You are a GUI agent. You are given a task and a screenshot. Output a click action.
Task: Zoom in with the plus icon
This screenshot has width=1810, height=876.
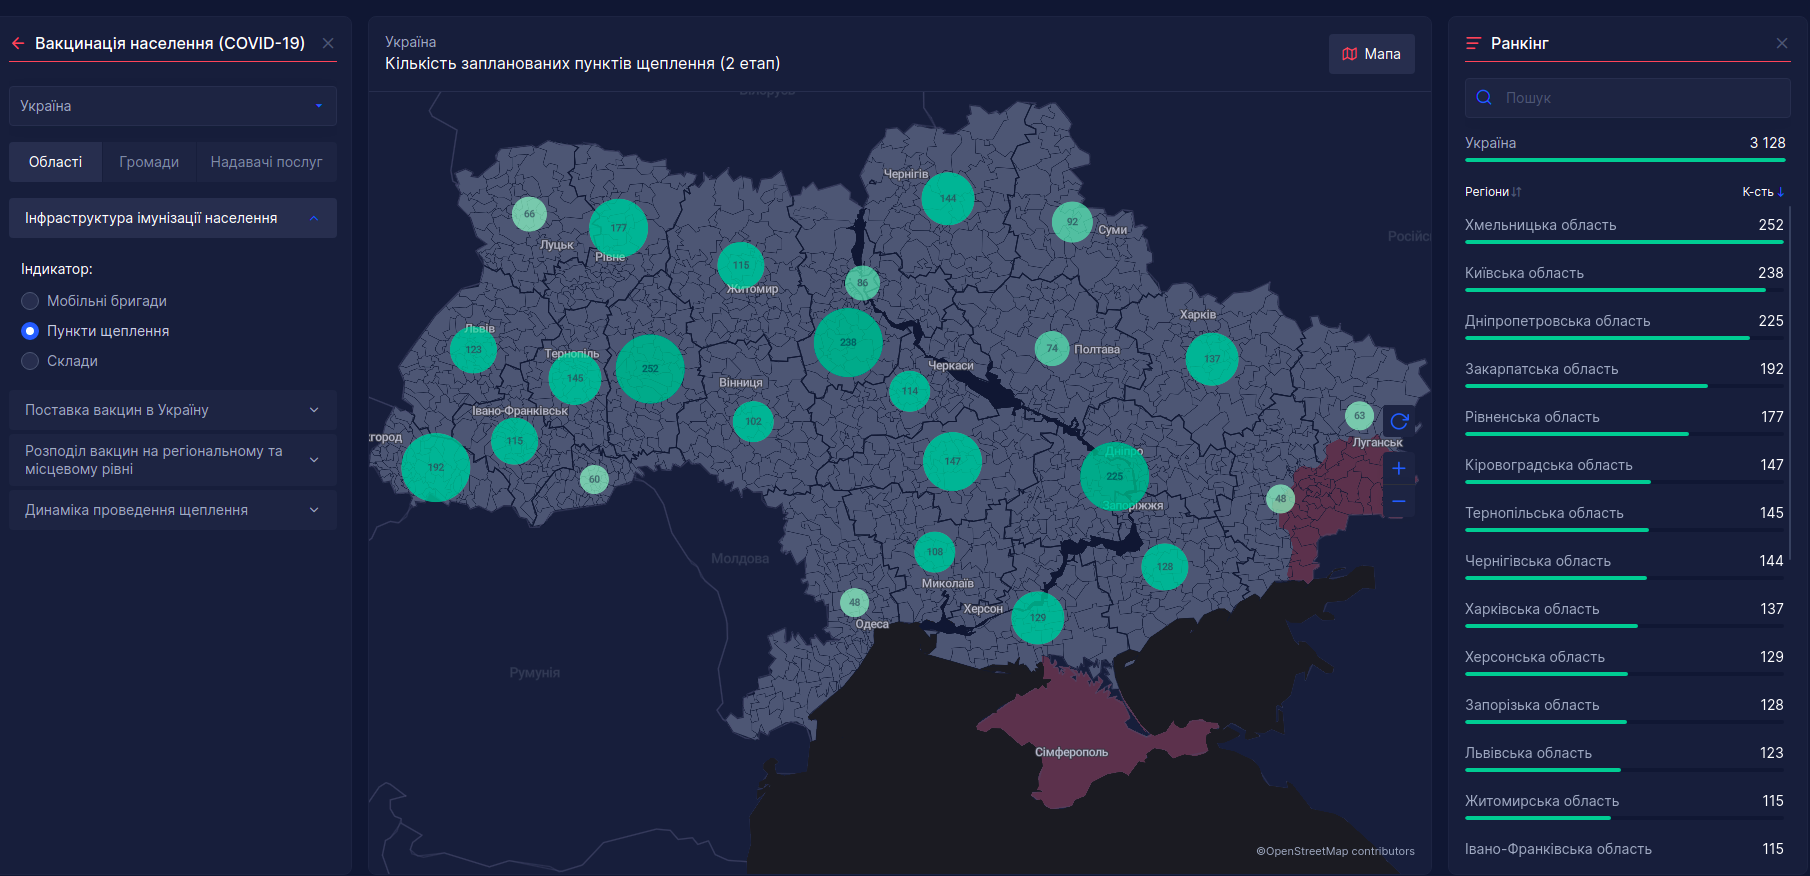pos(1399,468)
